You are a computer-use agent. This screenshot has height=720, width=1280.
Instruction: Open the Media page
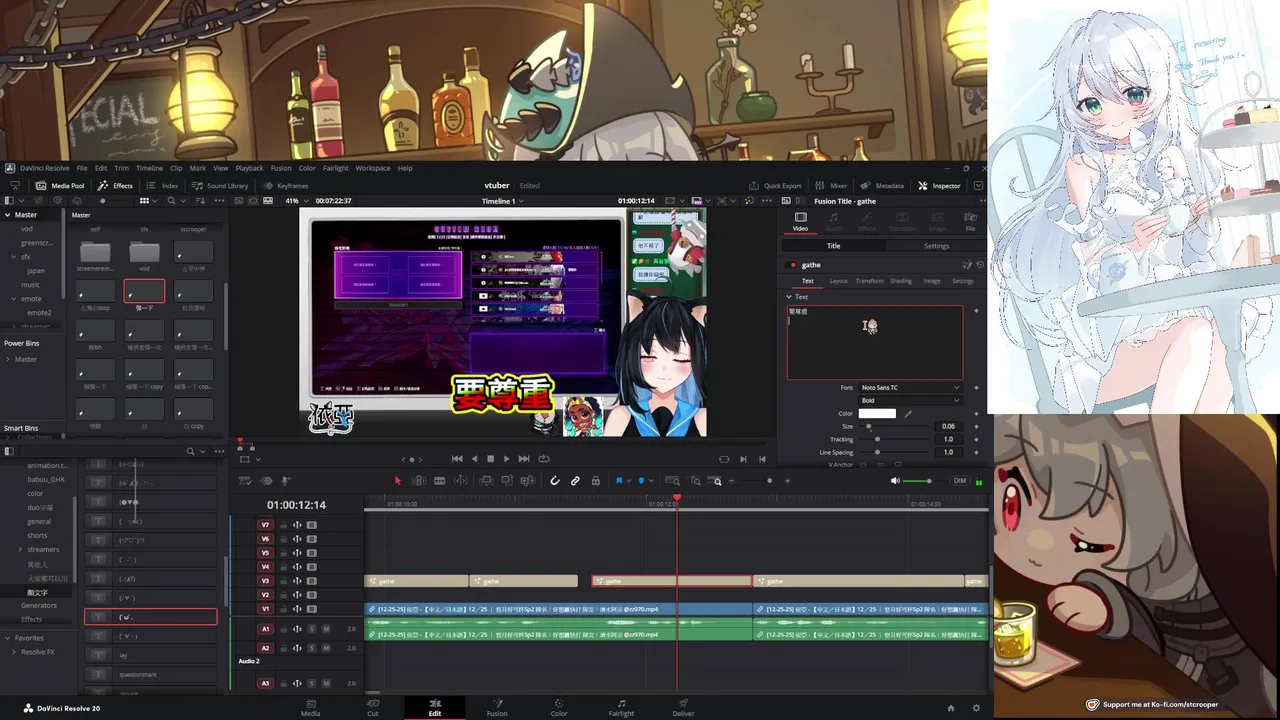311,708
